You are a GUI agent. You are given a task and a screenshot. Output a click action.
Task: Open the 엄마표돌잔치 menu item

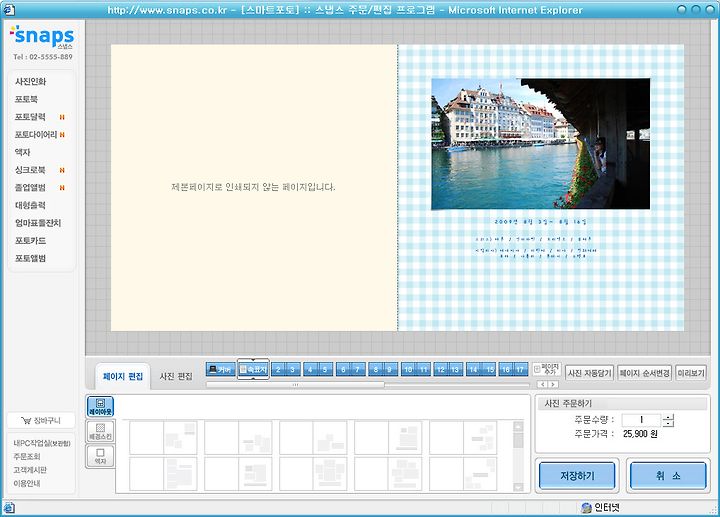click(38, 223)
